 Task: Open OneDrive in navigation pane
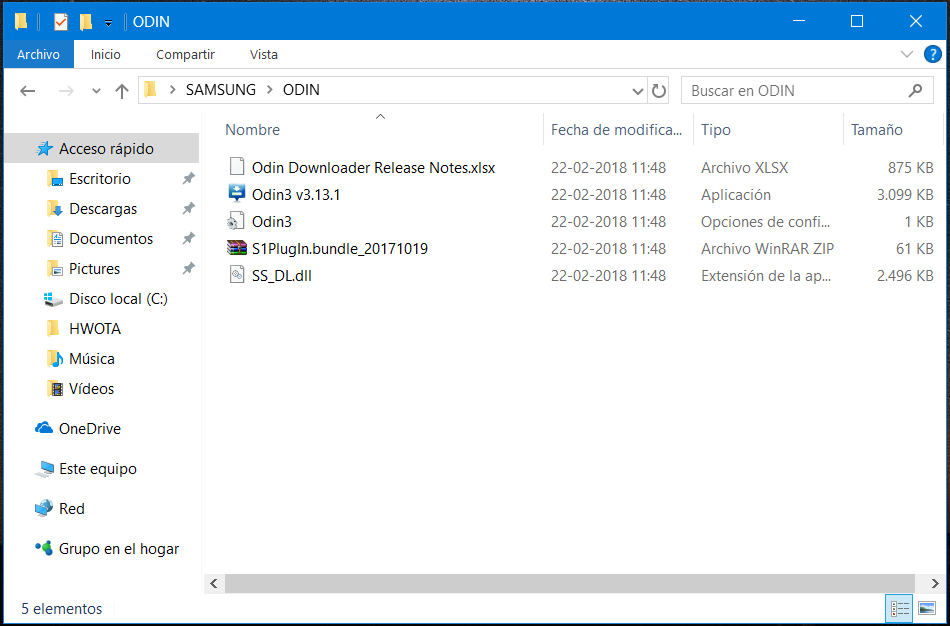pyautogui.click(x=89, y=429)
